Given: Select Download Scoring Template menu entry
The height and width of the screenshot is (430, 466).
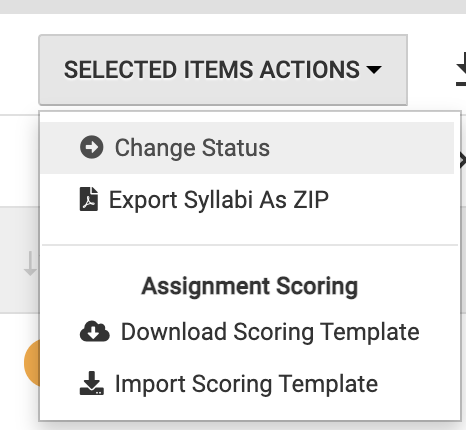Looking at the screenshot, I should pos(270,332).
